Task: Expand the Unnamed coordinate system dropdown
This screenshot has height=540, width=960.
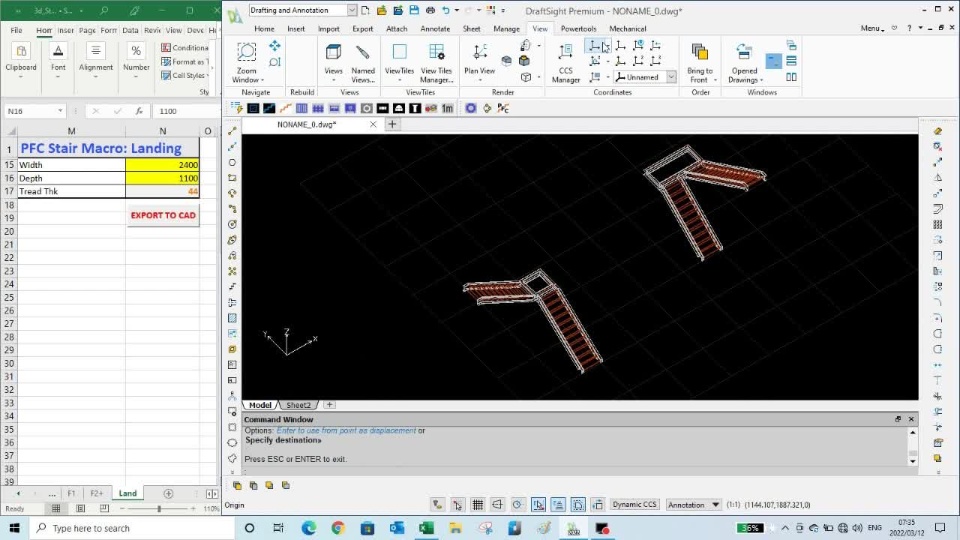Action: 671,77
